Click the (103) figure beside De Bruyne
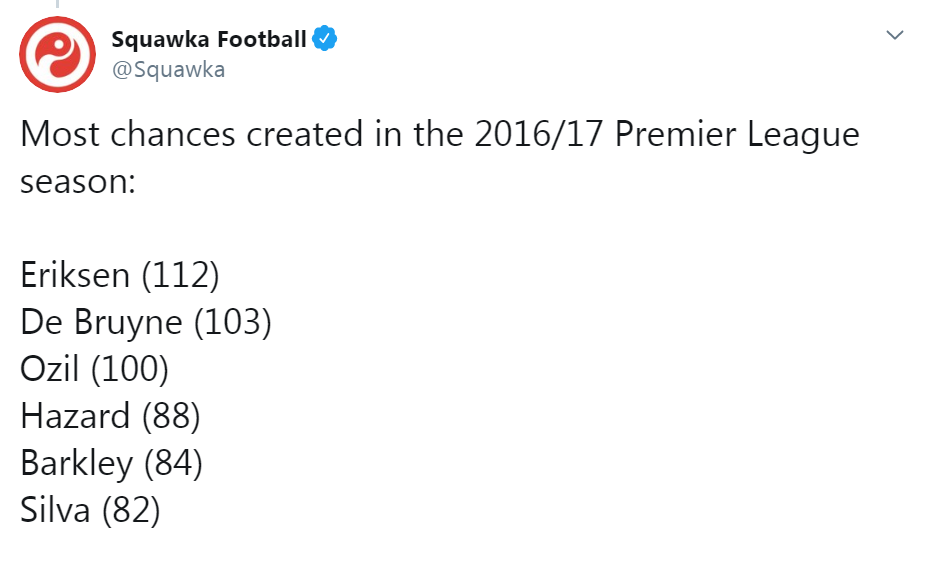 click(x=233, y=323)
